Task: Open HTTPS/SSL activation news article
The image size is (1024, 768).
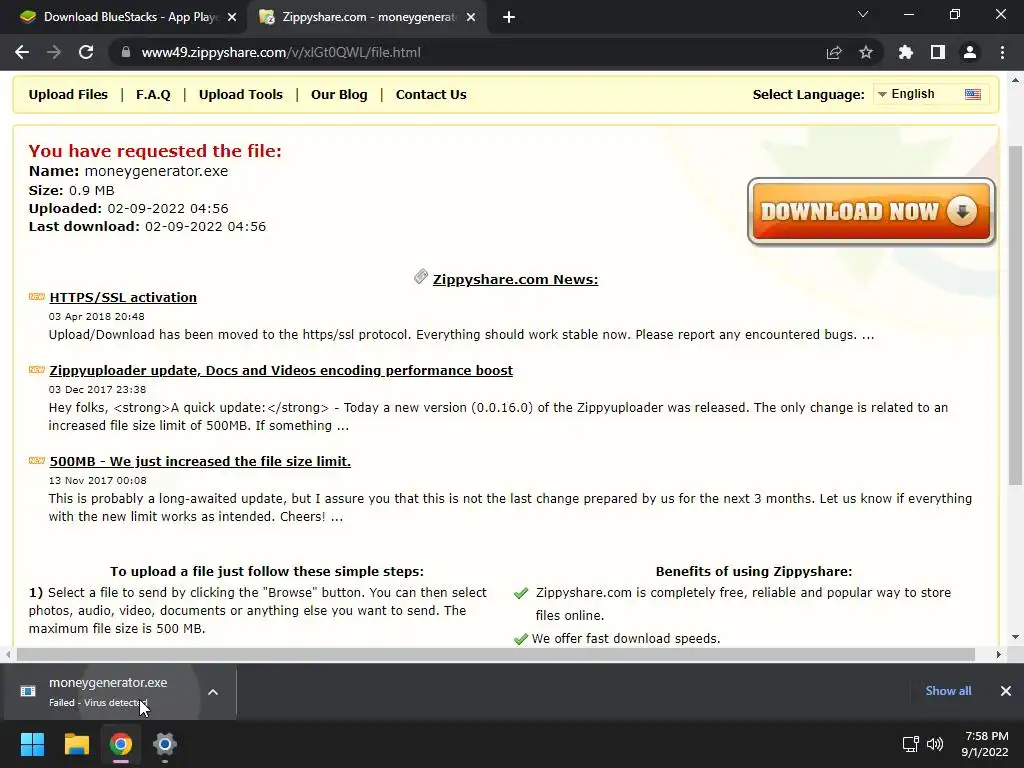Action: (123, 297)
